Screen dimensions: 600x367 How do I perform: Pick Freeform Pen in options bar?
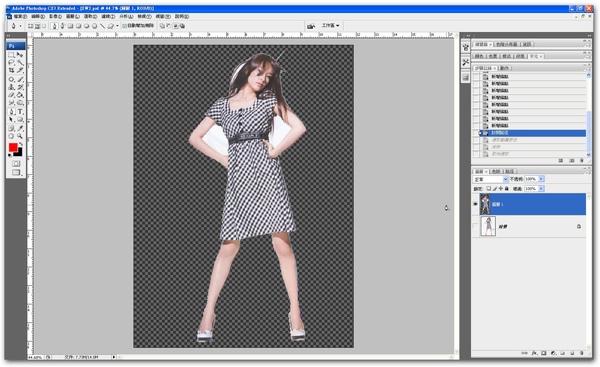(x=62, y=26)
